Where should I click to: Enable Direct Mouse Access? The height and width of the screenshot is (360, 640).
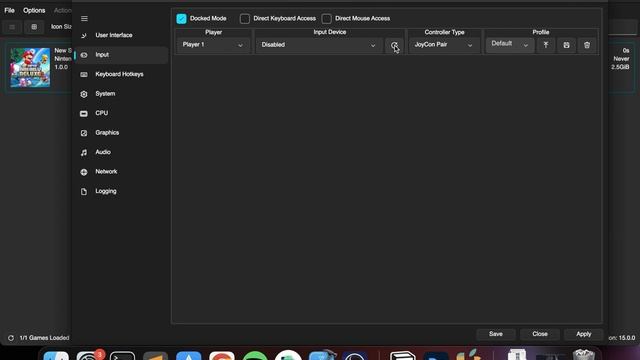pyautogui.click(x=326, y=18)
